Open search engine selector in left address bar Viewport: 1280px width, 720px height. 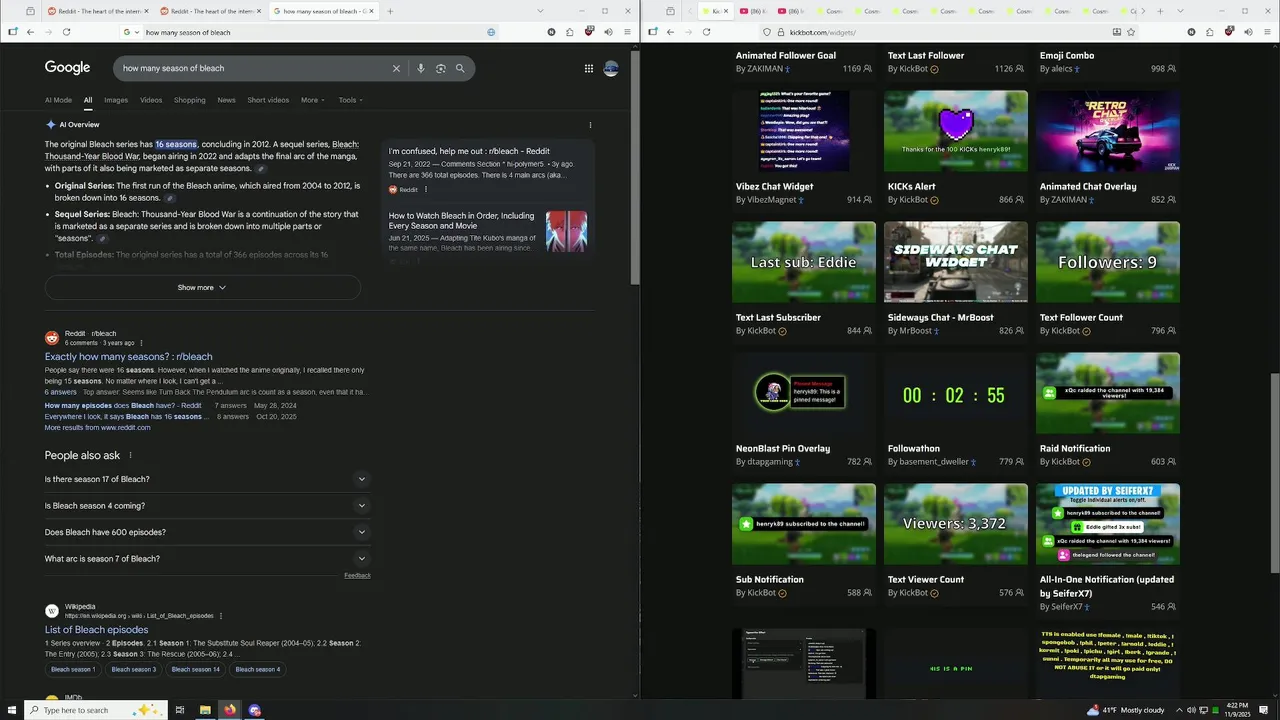pos(133,32)
